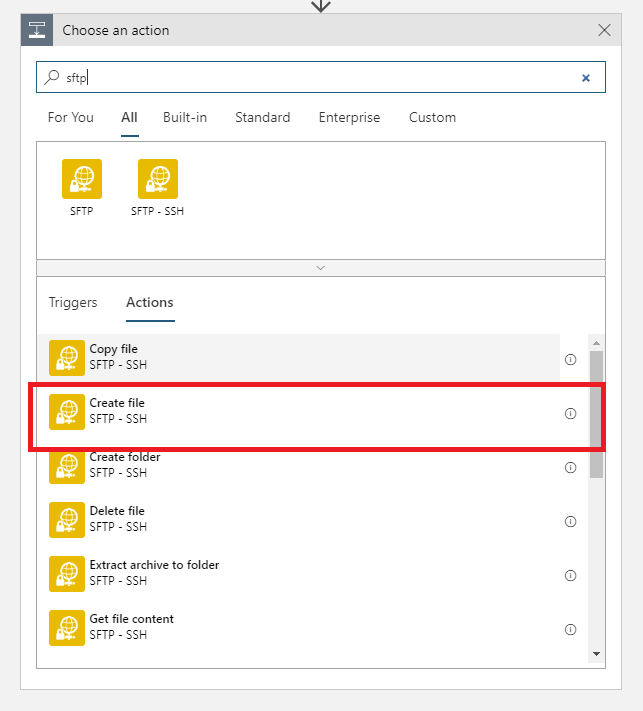Show info for Extract archive to folder
643x711 pixels.
tap(570, 575)
